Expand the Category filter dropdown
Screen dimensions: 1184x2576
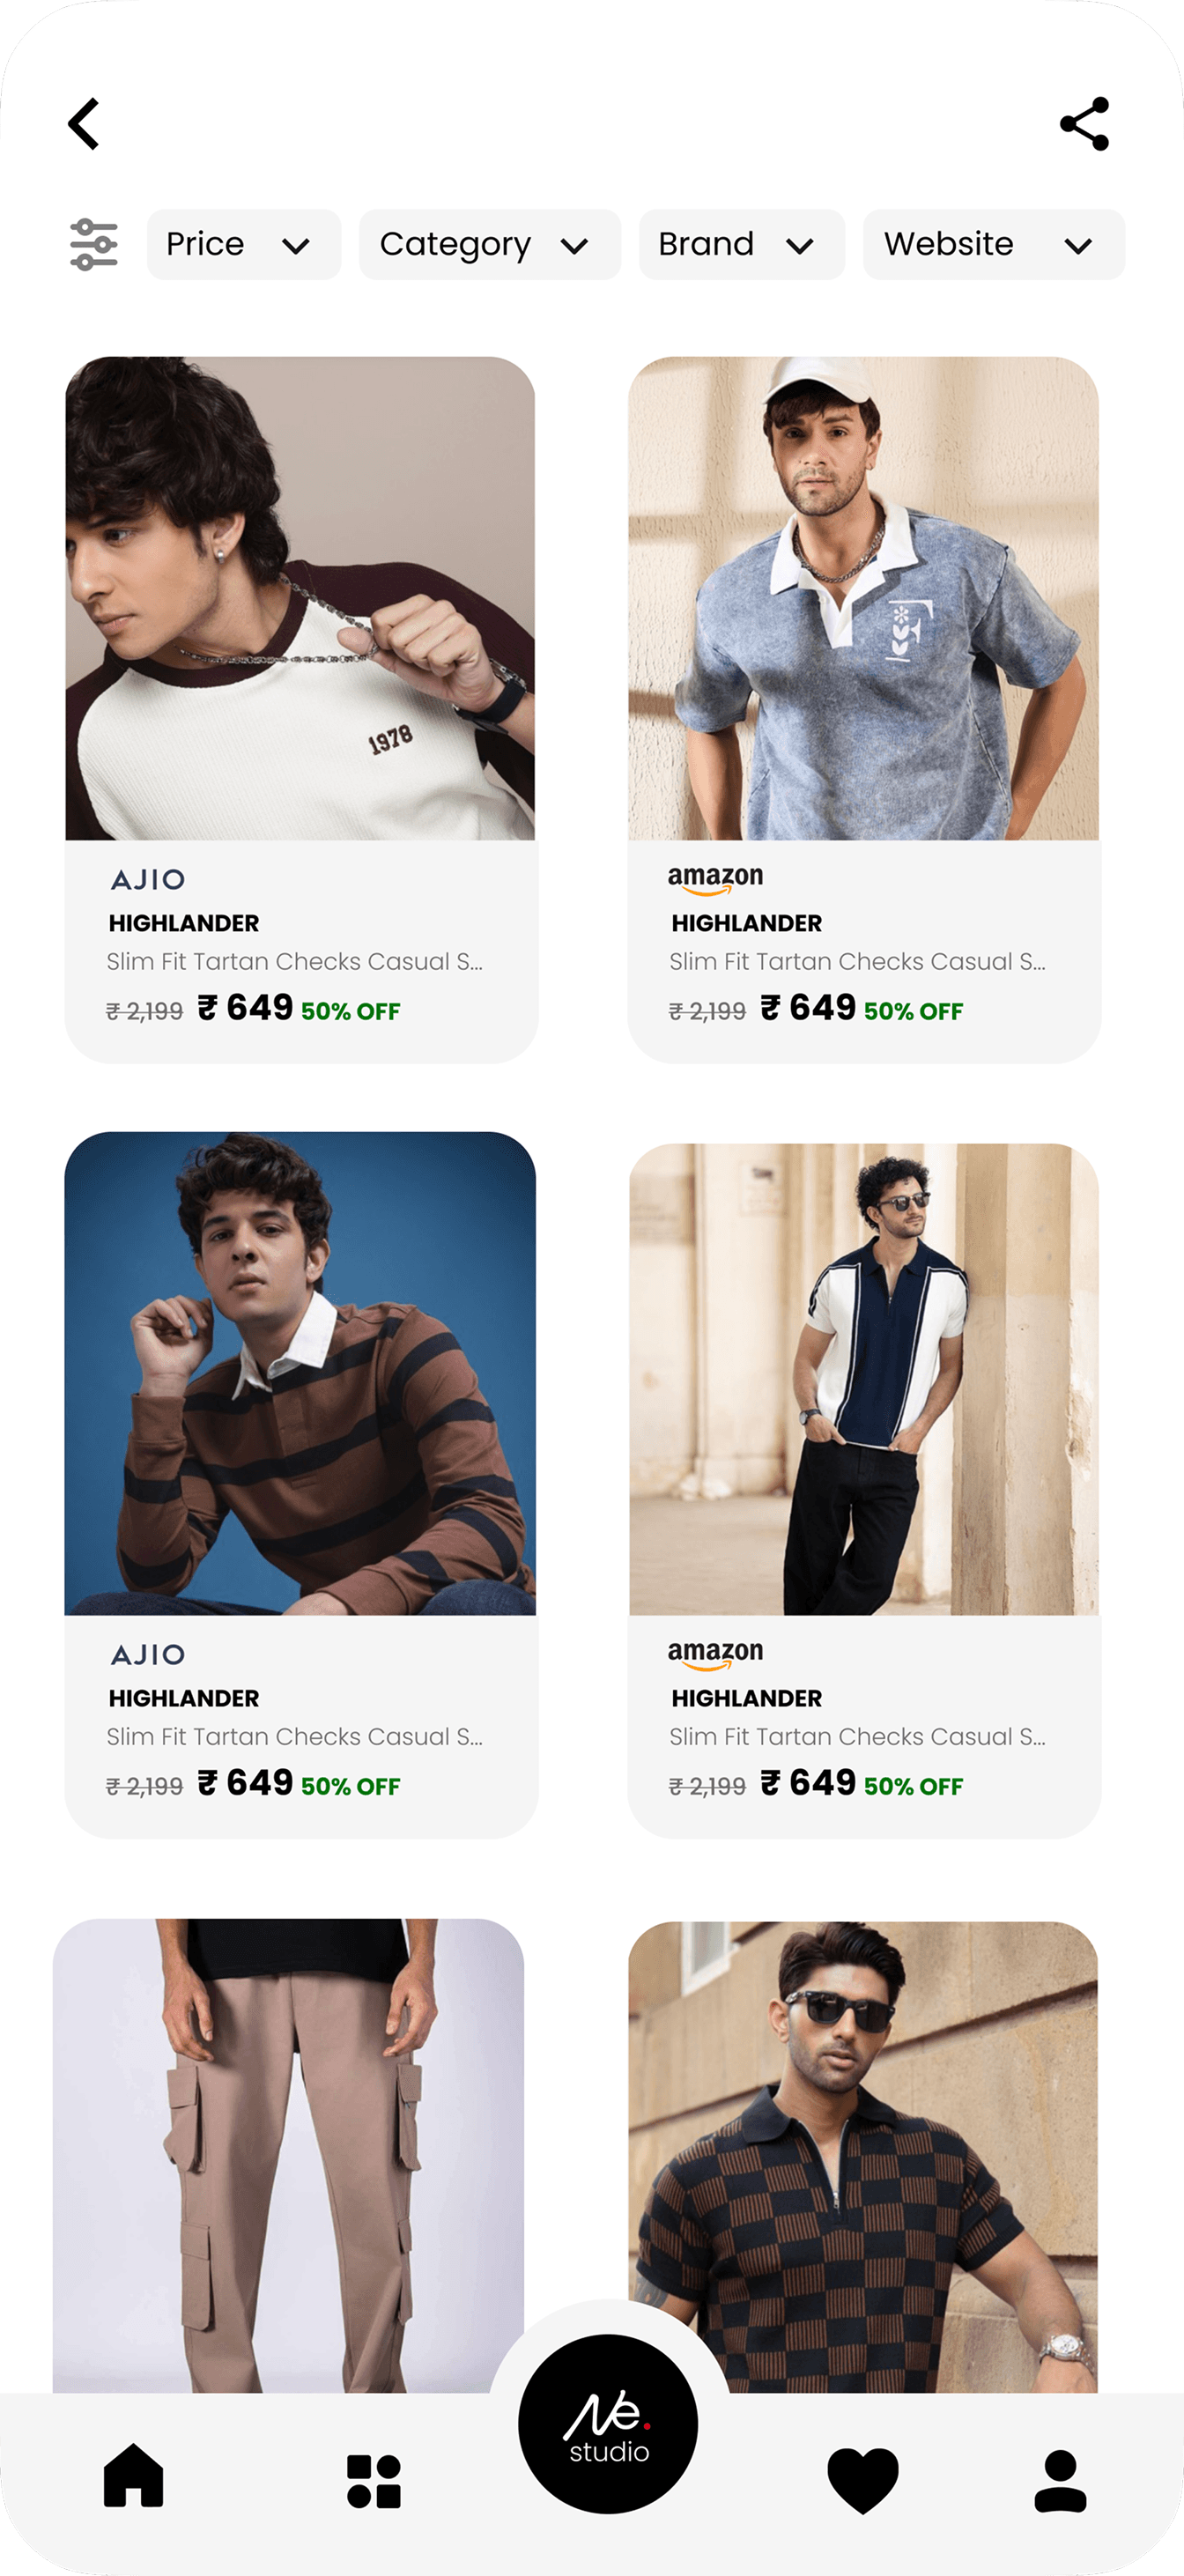click(490, 245)
